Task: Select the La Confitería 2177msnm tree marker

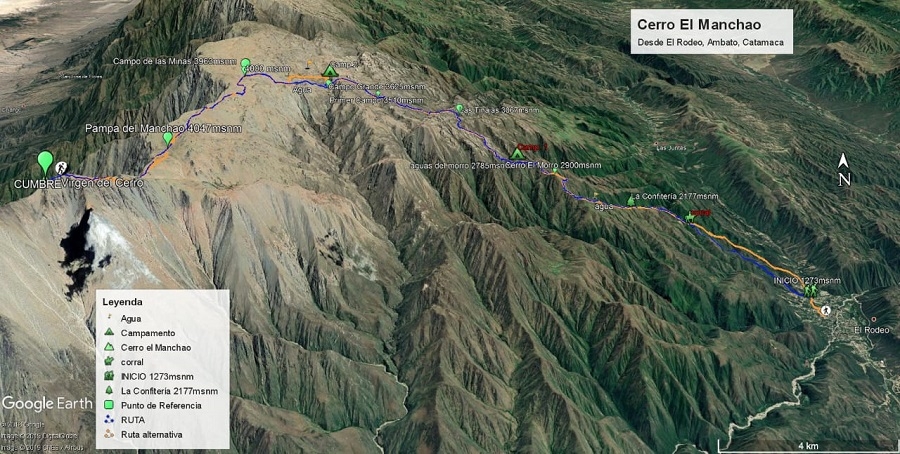Action: [x=631, y=201]
